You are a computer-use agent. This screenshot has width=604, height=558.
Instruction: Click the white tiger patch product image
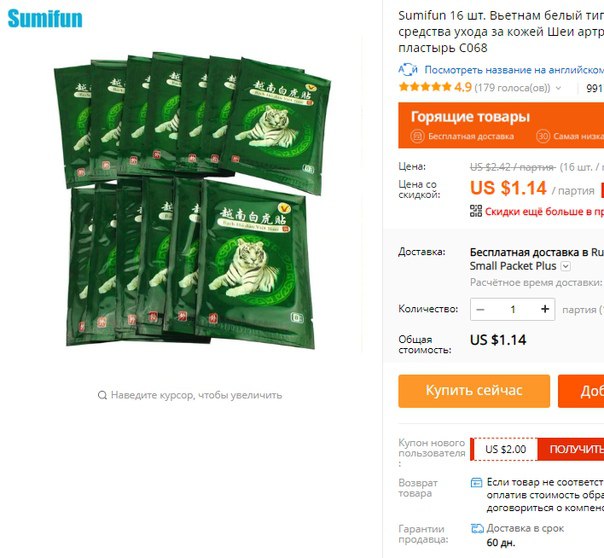[x=192, y=200]
